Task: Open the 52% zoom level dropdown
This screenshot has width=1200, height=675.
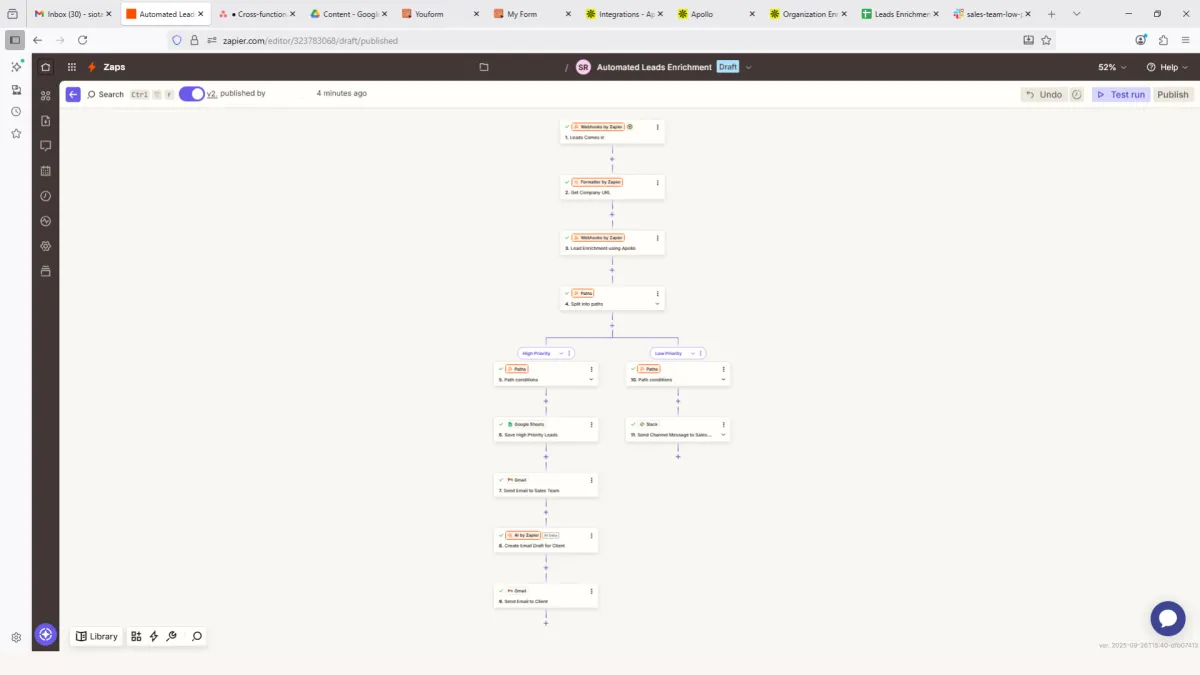Action: pyautogui.click(x=1112, y=67)
